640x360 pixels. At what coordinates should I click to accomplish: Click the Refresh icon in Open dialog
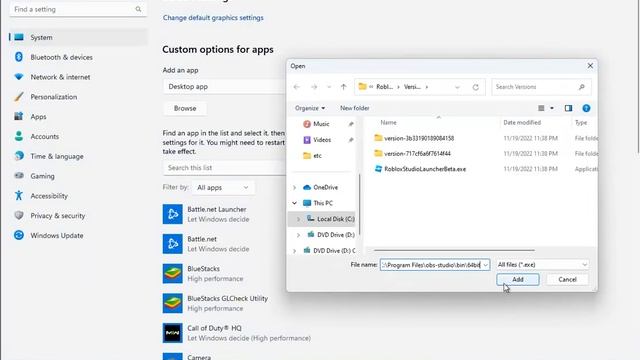click(x=476, y=87)
